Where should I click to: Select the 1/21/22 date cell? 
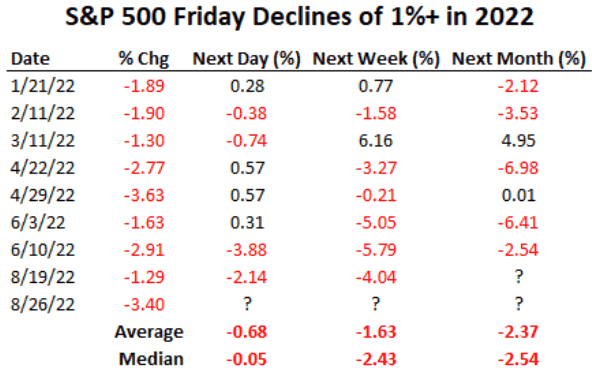[43, 86]
